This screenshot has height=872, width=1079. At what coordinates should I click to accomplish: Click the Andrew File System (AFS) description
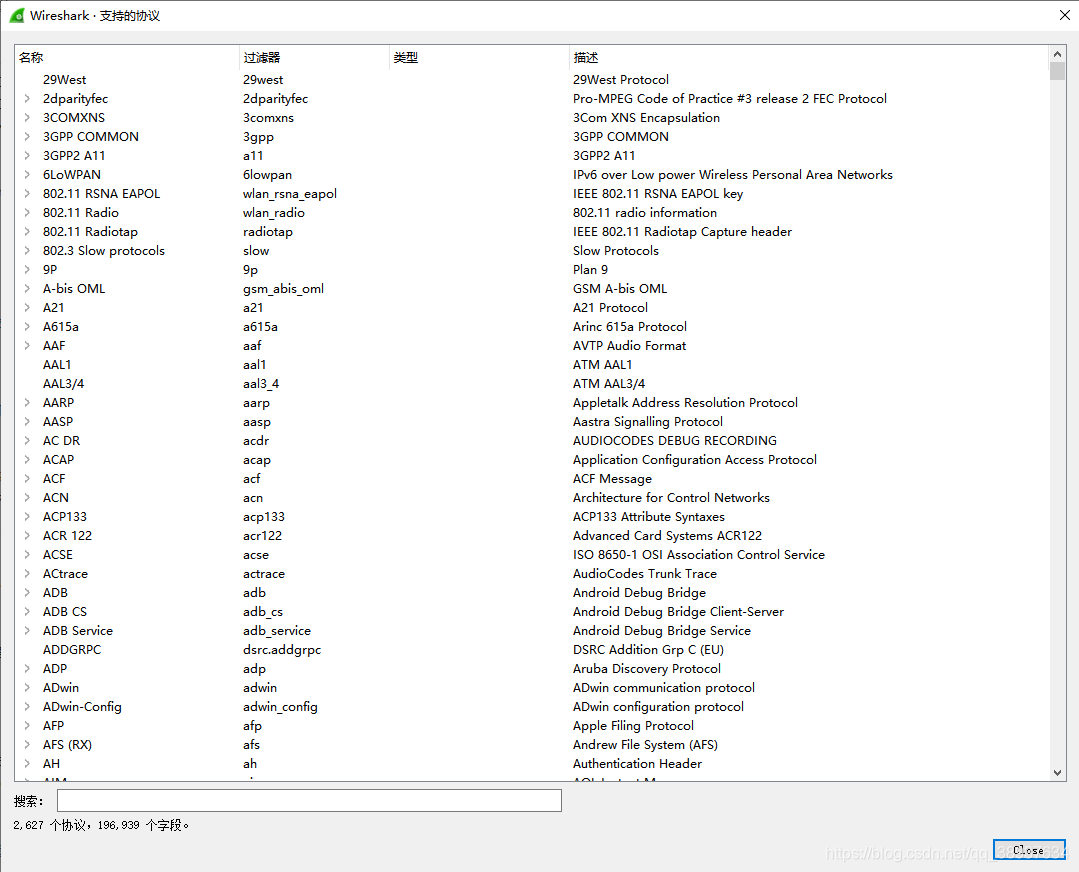pos(645,745)
